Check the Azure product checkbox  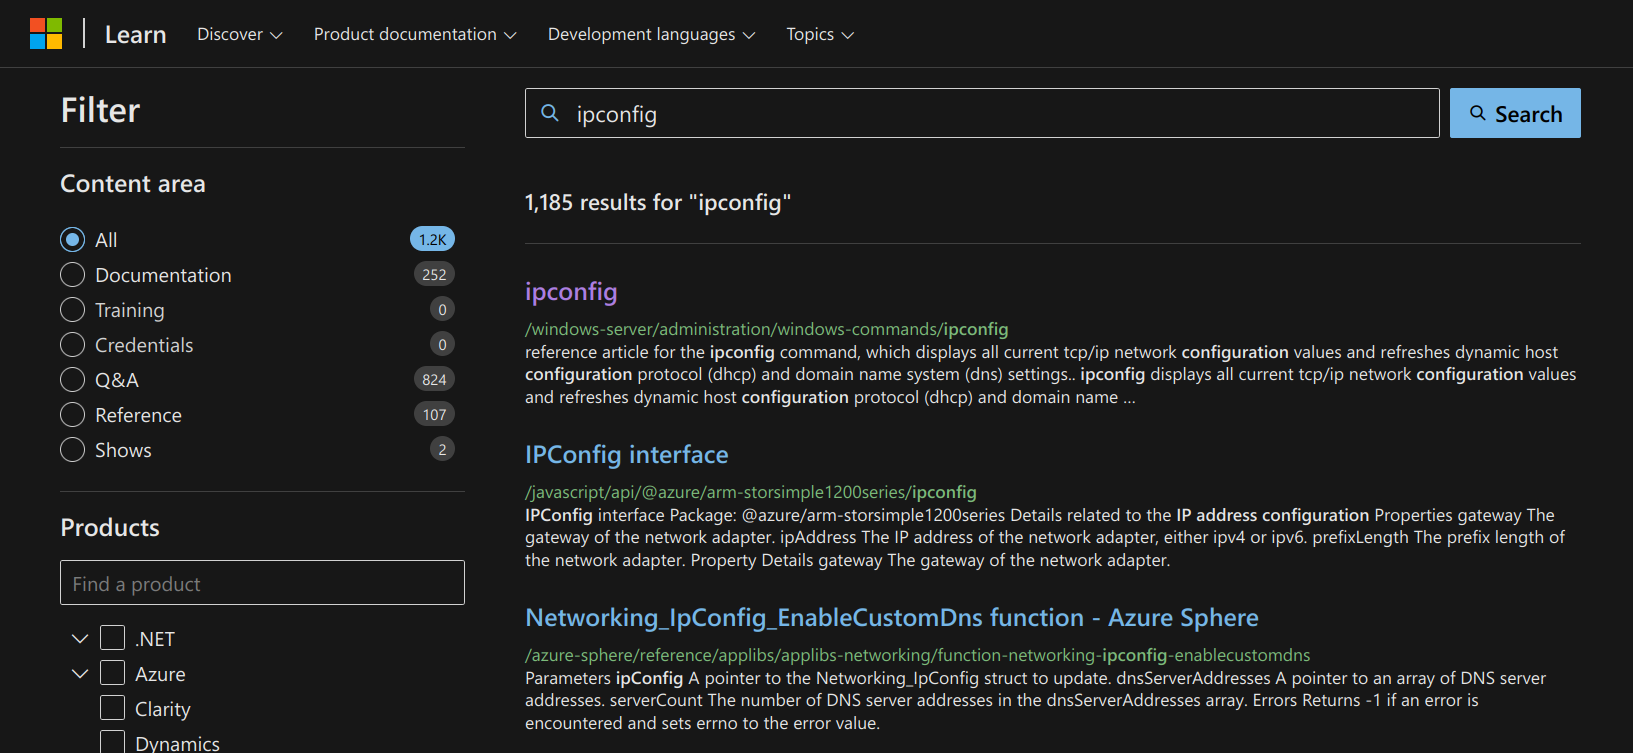113,673
